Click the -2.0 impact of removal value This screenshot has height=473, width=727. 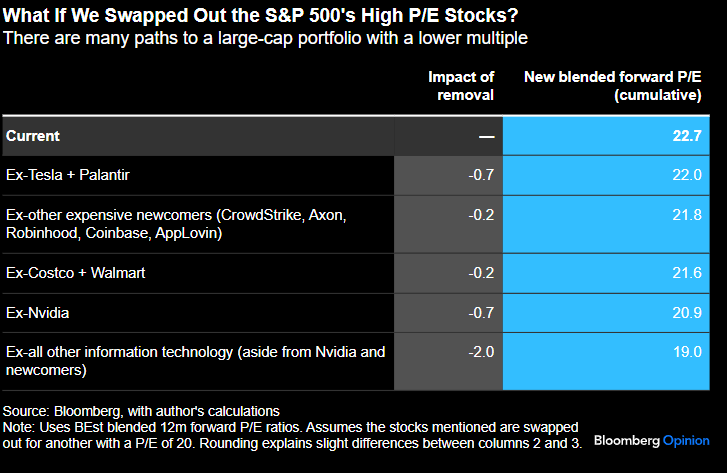click(480, 353)
